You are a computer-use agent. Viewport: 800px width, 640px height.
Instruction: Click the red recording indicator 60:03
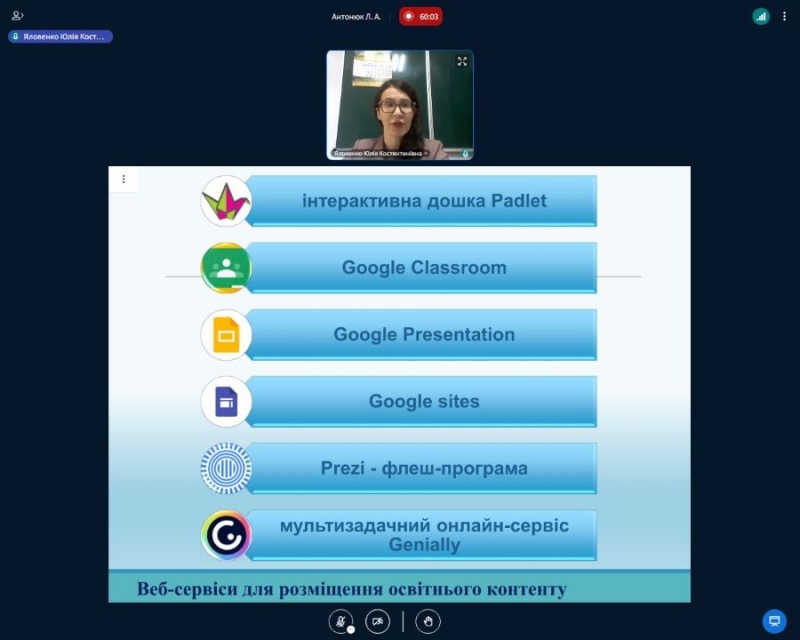pos(421,16)
